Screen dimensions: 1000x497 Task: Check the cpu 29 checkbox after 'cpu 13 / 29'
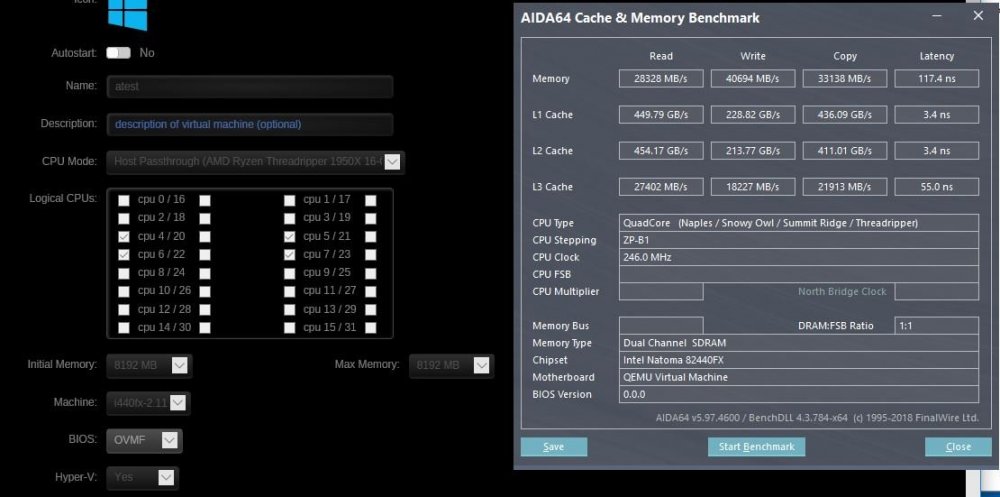[x=371, y=309]
